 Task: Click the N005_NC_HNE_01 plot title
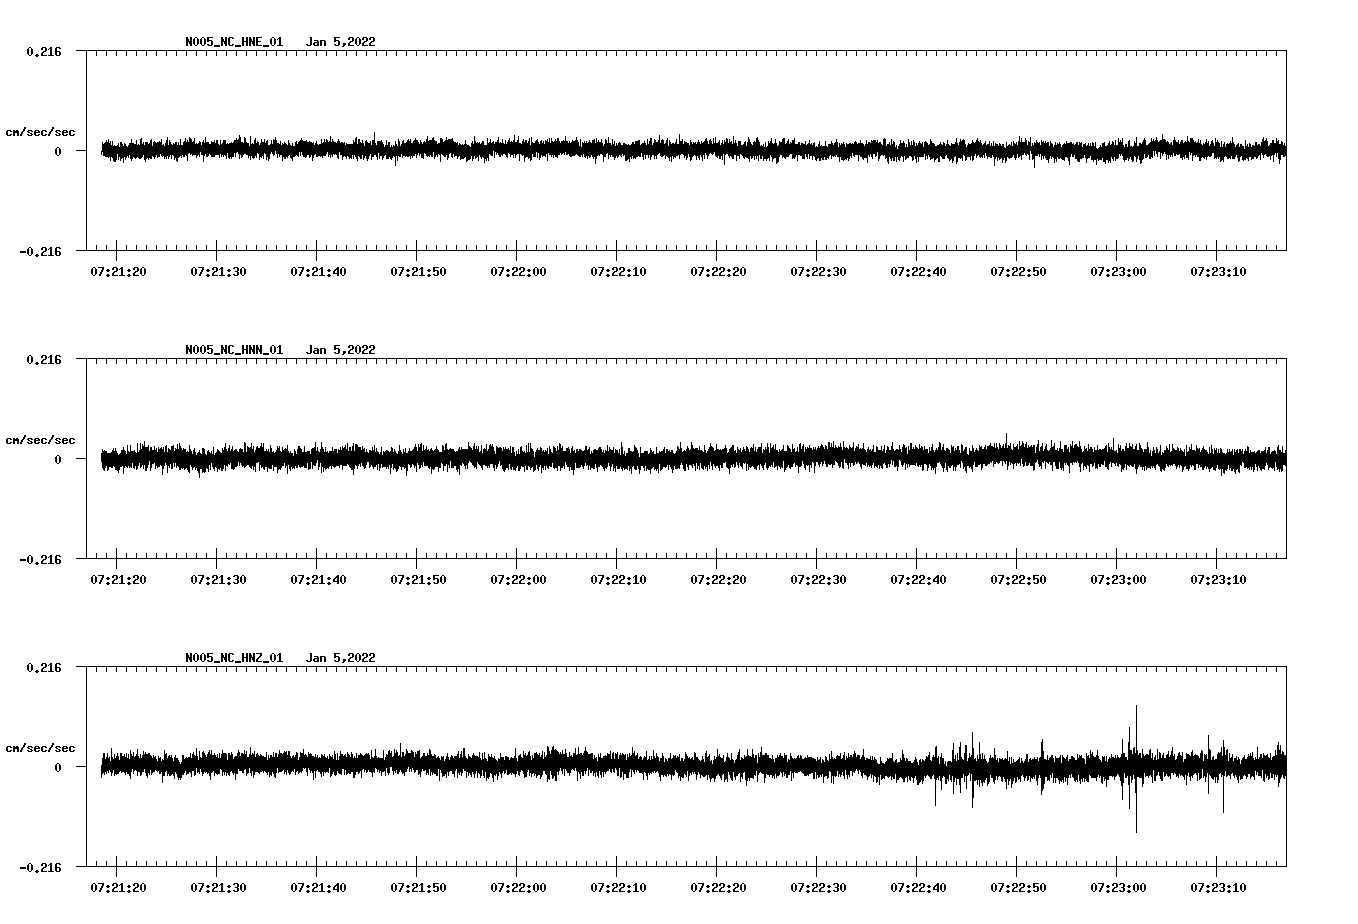coord(234,42)
